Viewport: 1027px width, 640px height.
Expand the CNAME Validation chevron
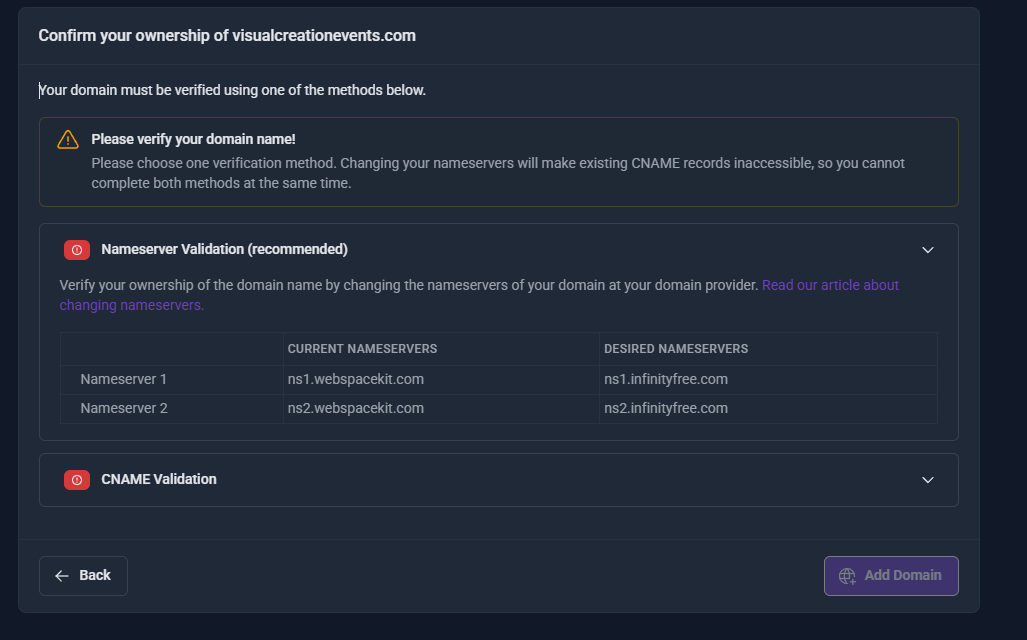coord(927,480)
